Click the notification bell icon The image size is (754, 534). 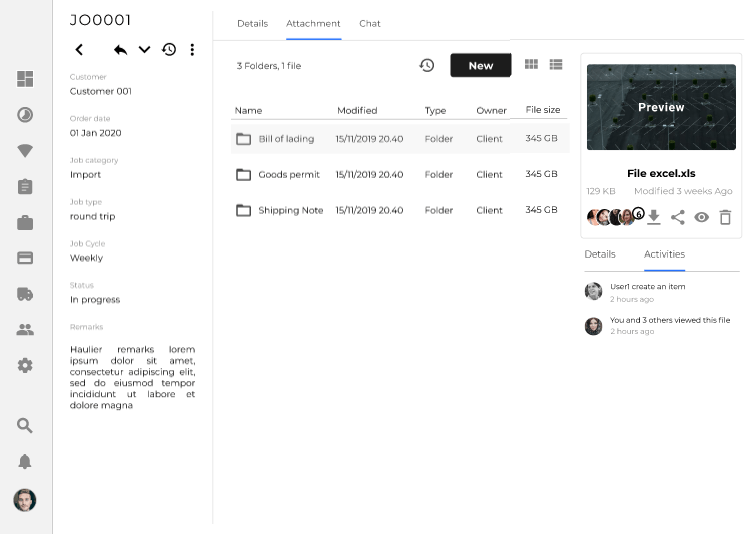[x=25, y=461]
